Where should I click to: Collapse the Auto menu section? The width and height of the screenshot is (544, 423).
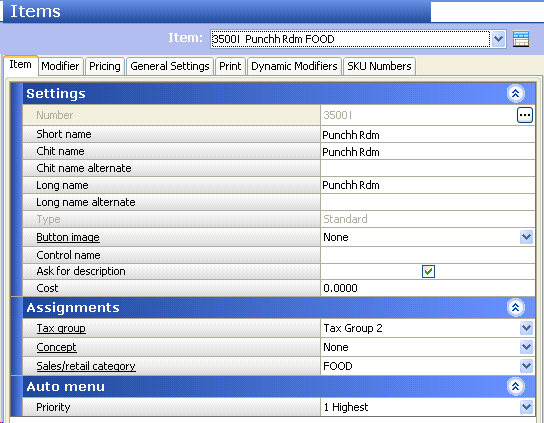[x=516, y=387]
